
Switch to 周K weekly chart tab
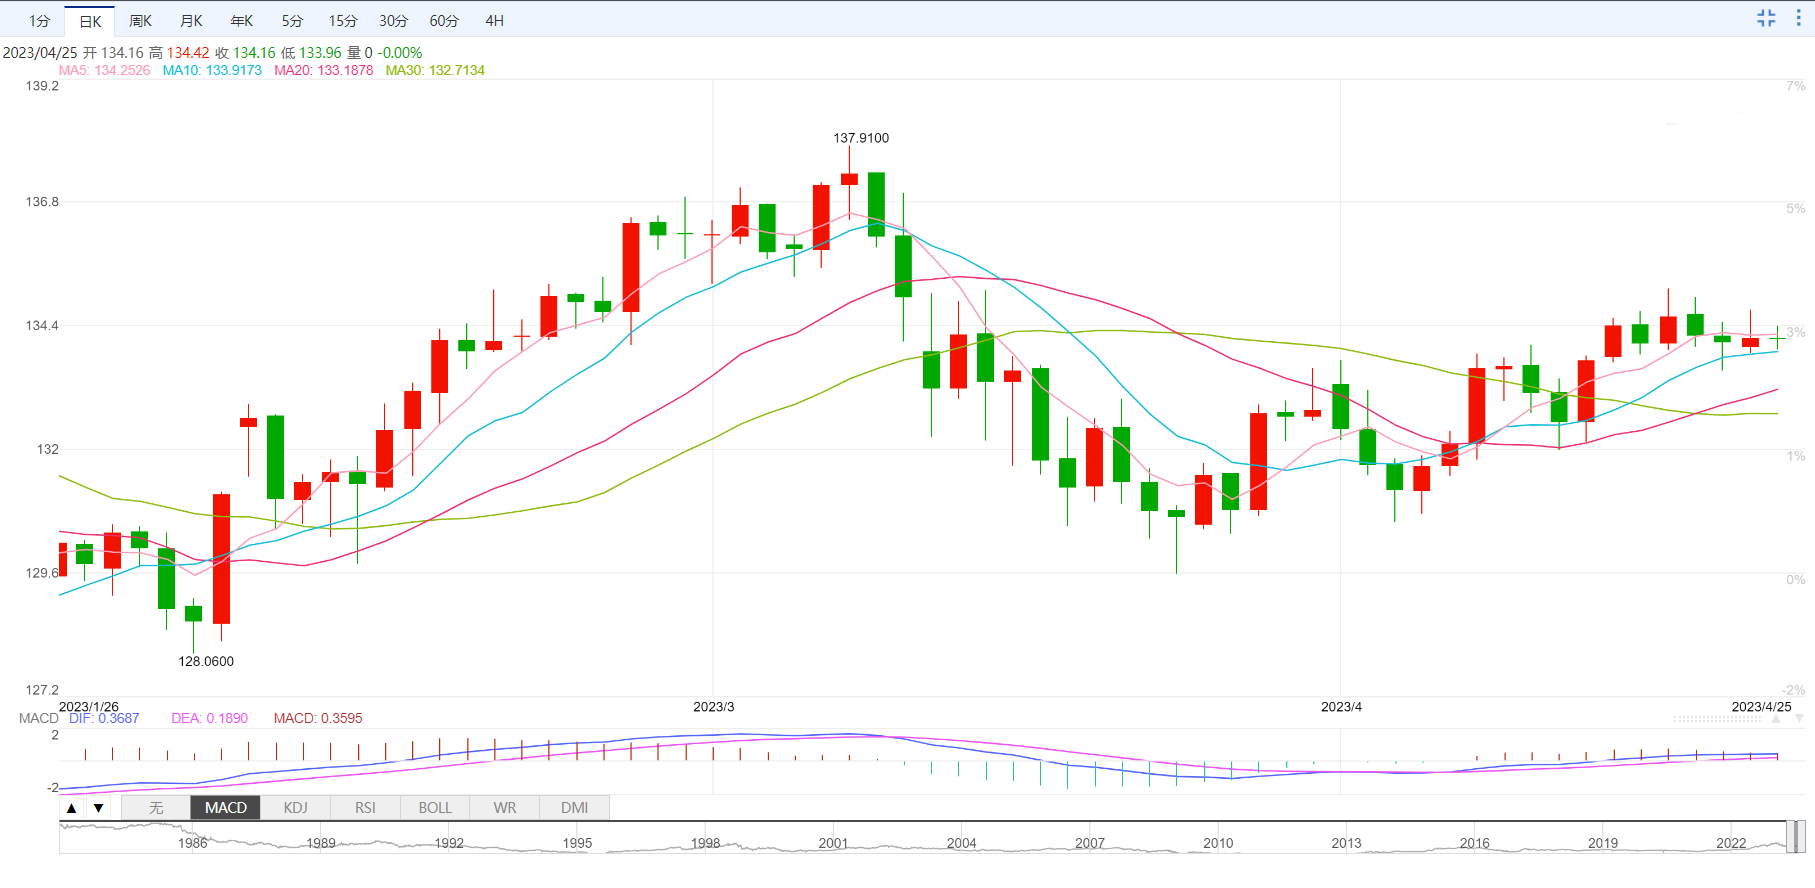pos(141,21)
